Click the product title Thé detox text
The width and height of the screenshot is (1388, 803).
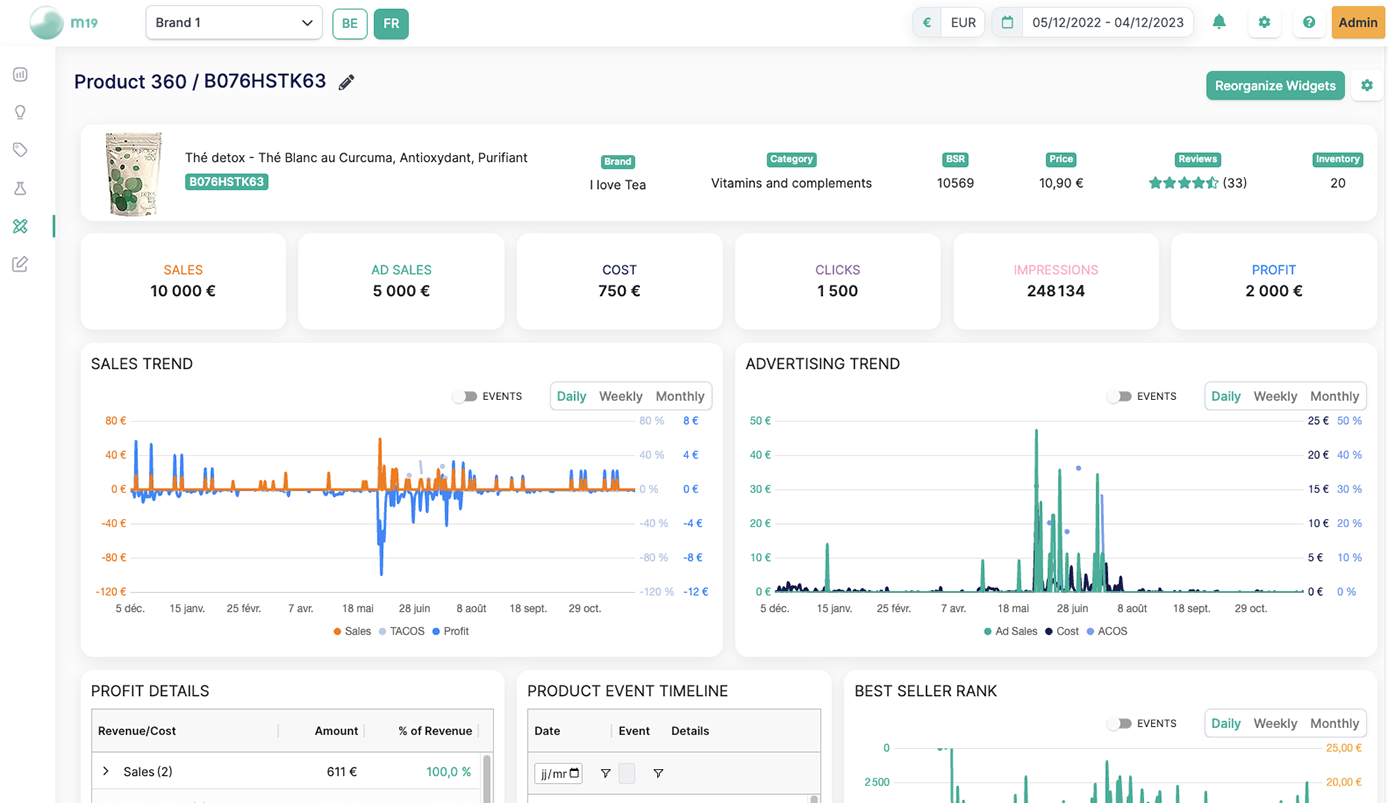click(x=356, y=158)
